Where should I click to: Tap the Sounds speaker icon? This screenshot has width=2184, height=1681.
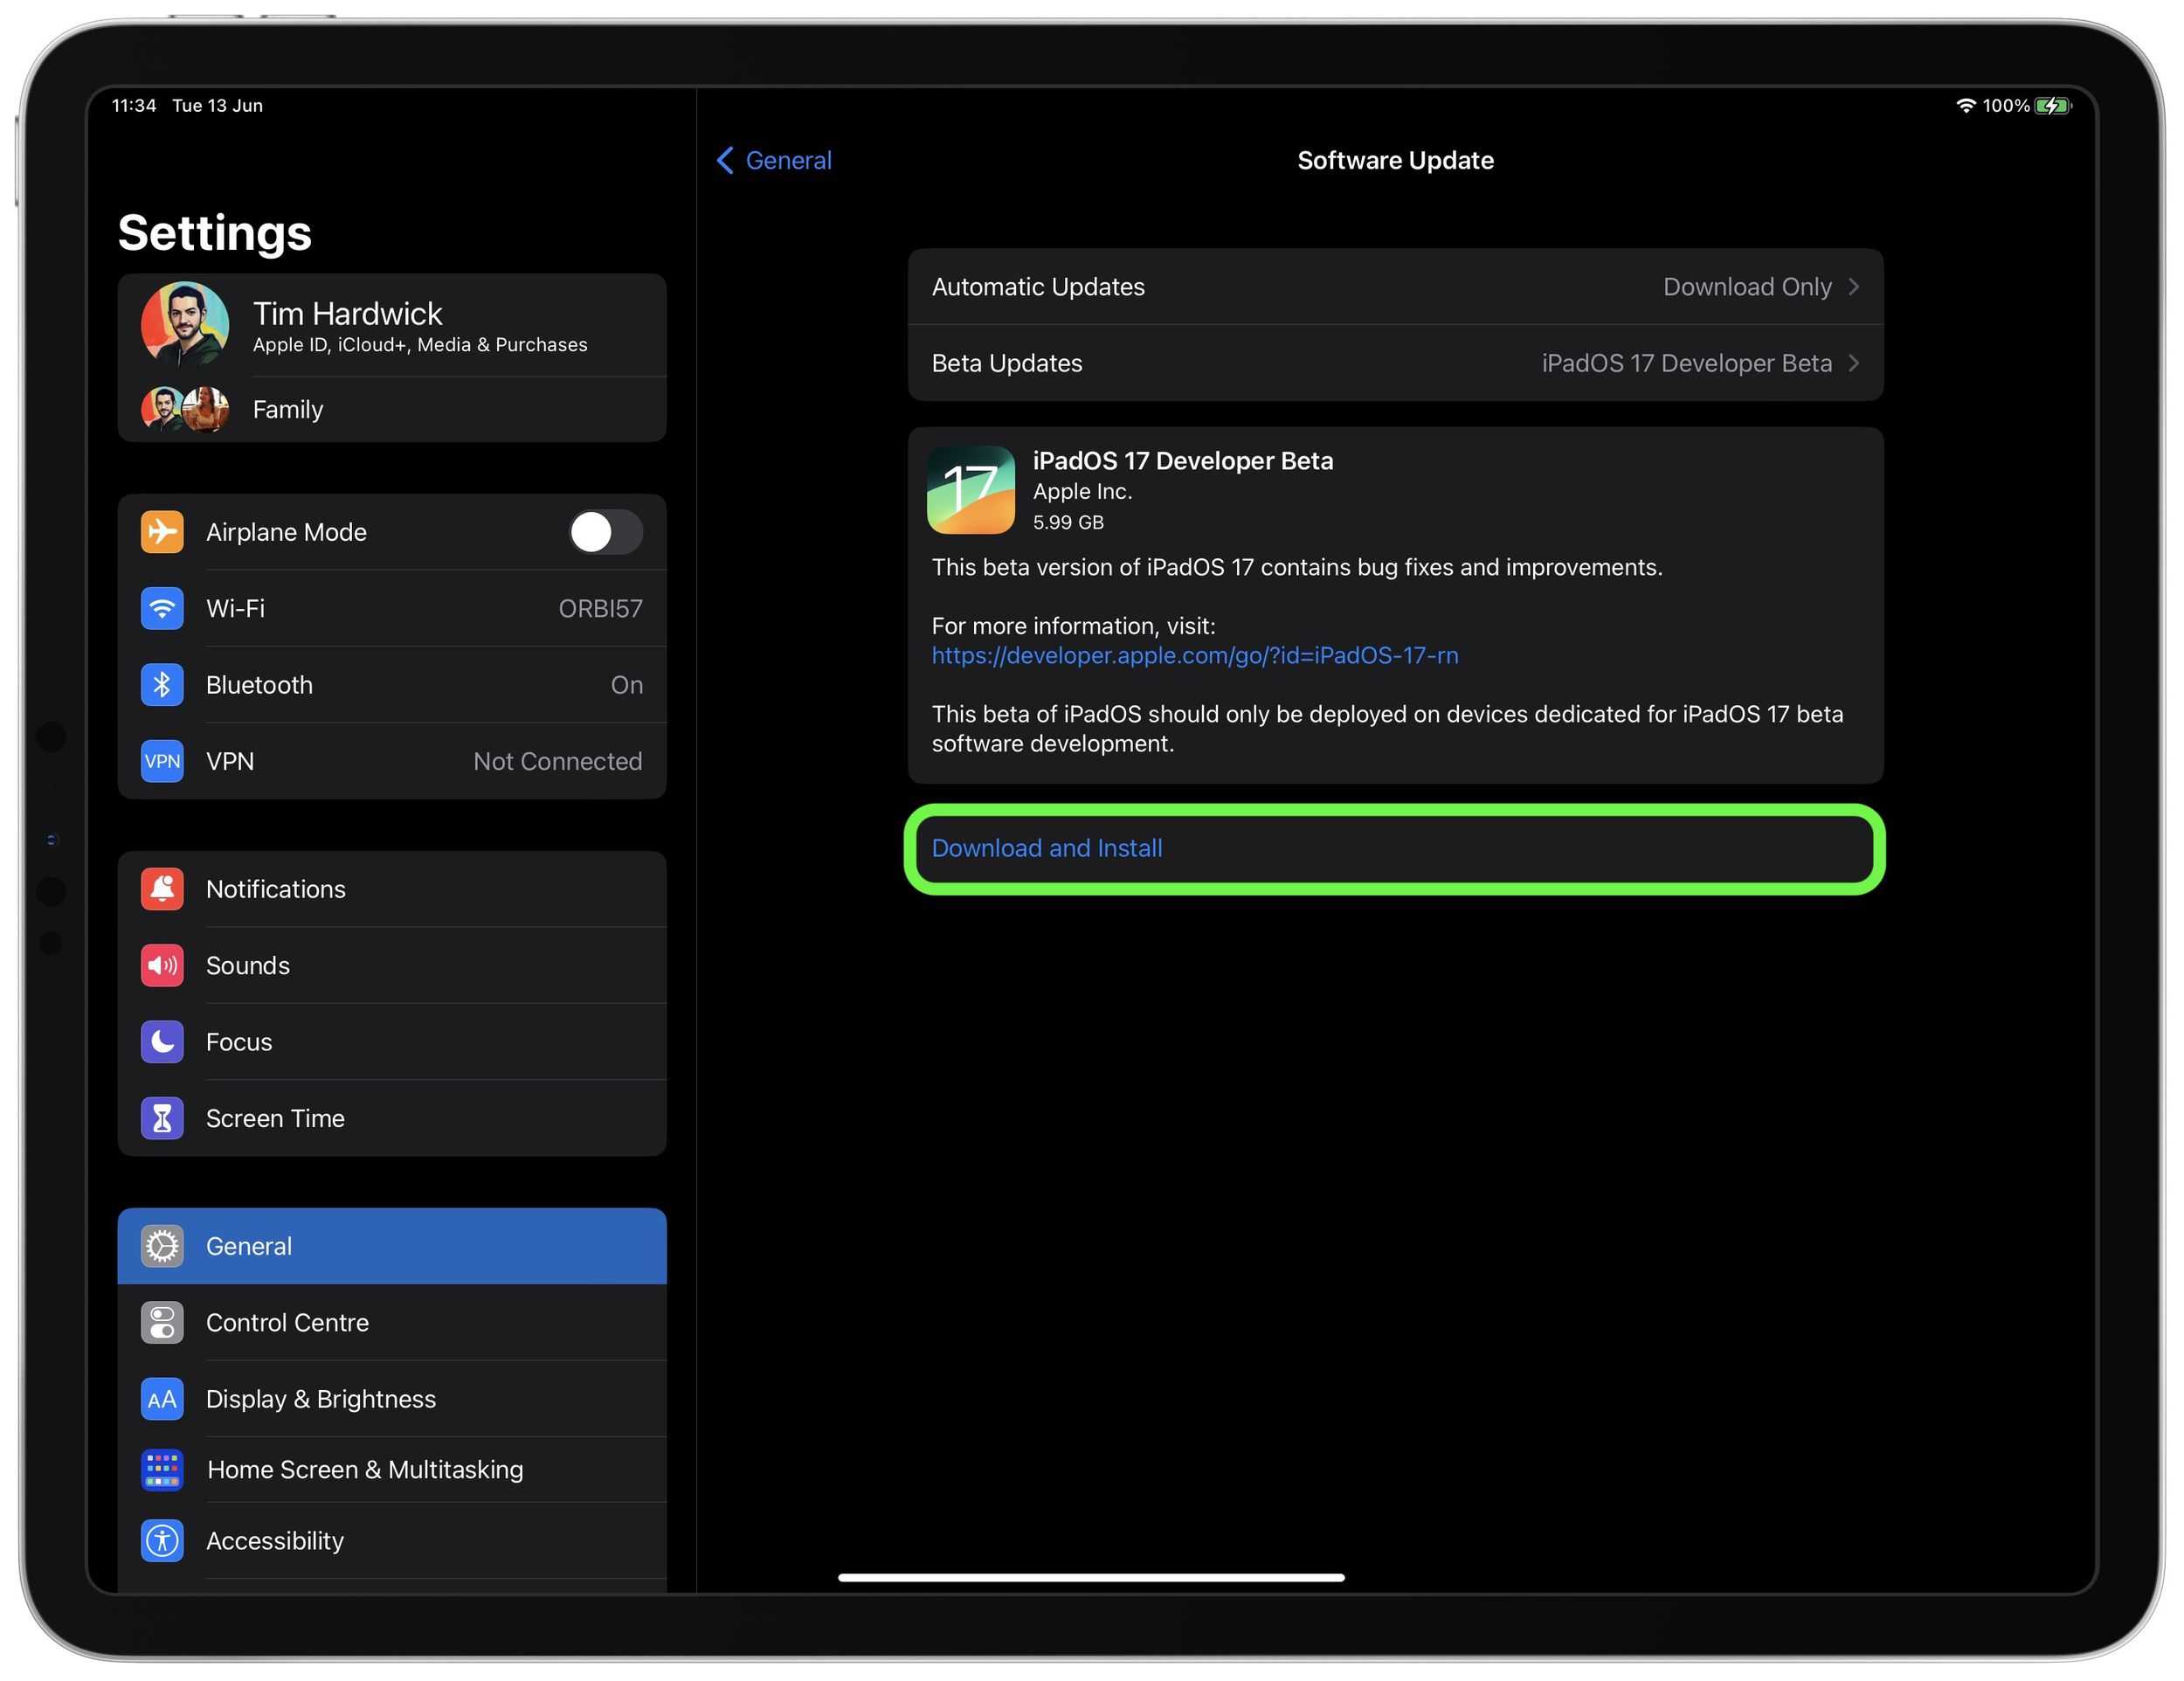162,966
